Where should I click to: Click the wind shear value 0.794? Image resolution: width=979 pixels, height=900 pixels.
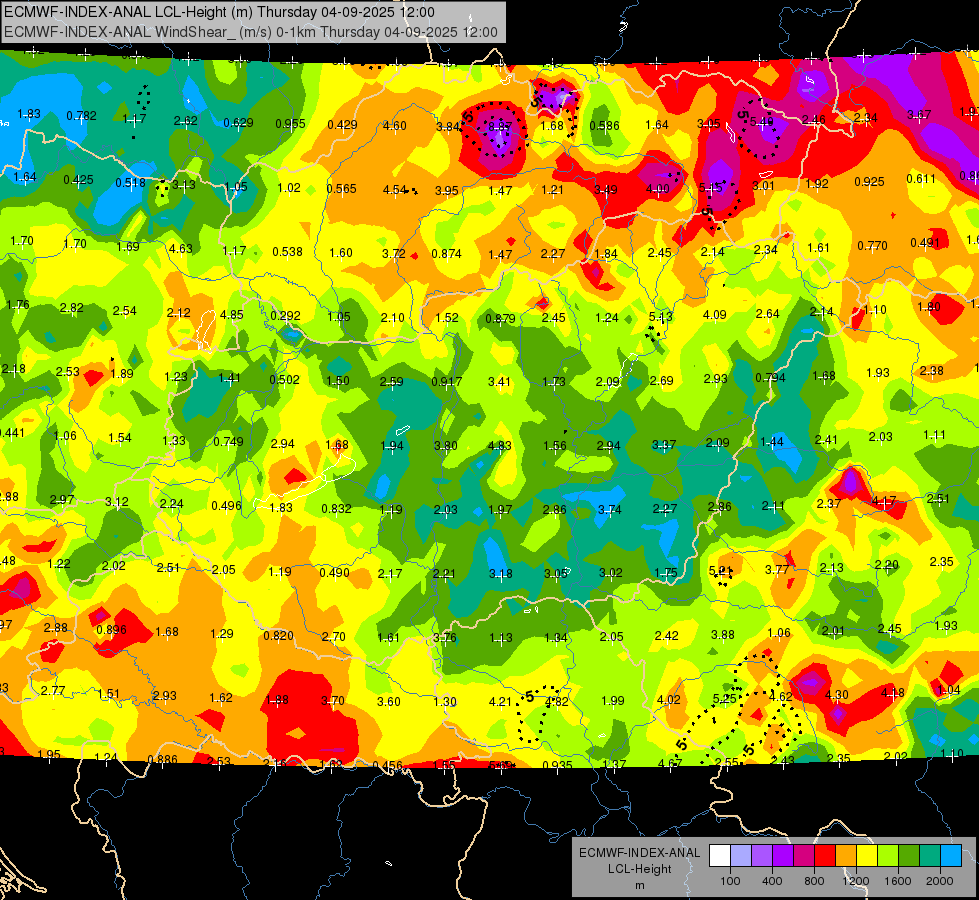(770, 378)
